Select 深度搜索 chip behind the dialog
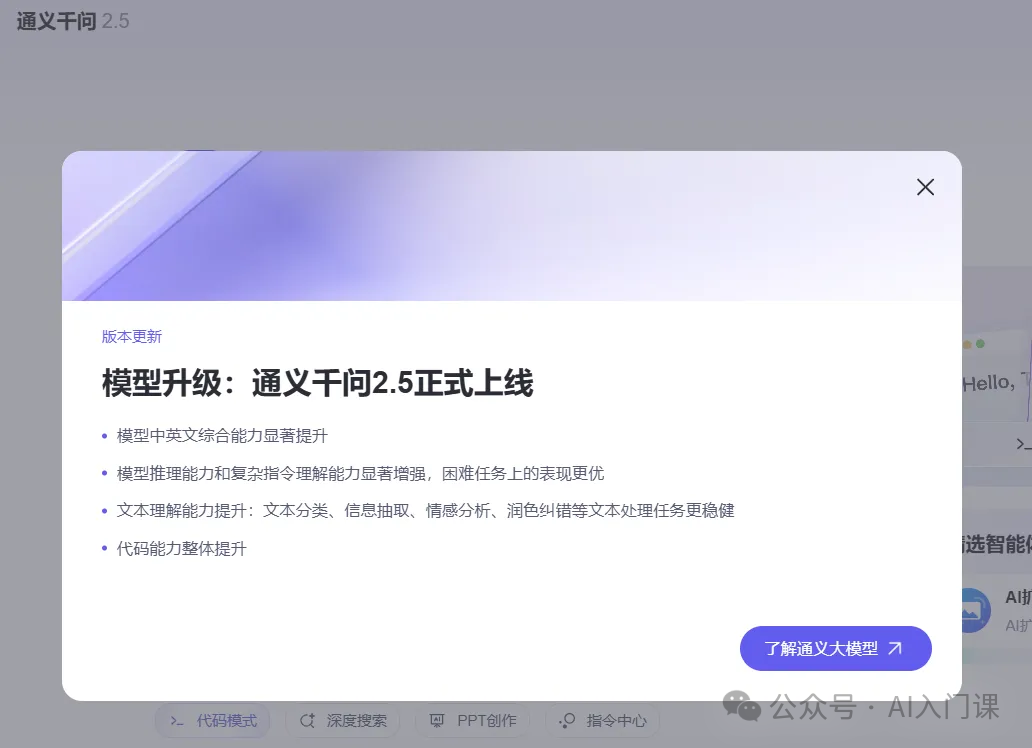This screenshot has width=1032, height=748. 343,721
